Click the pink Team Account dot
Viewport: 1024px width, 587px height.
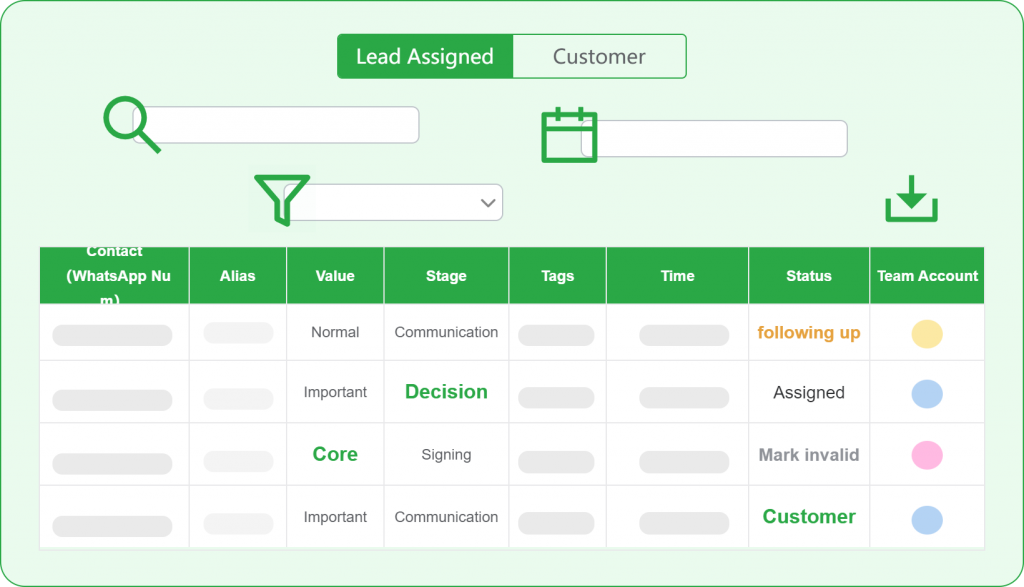pyautogui.click(x=926, y=454)
